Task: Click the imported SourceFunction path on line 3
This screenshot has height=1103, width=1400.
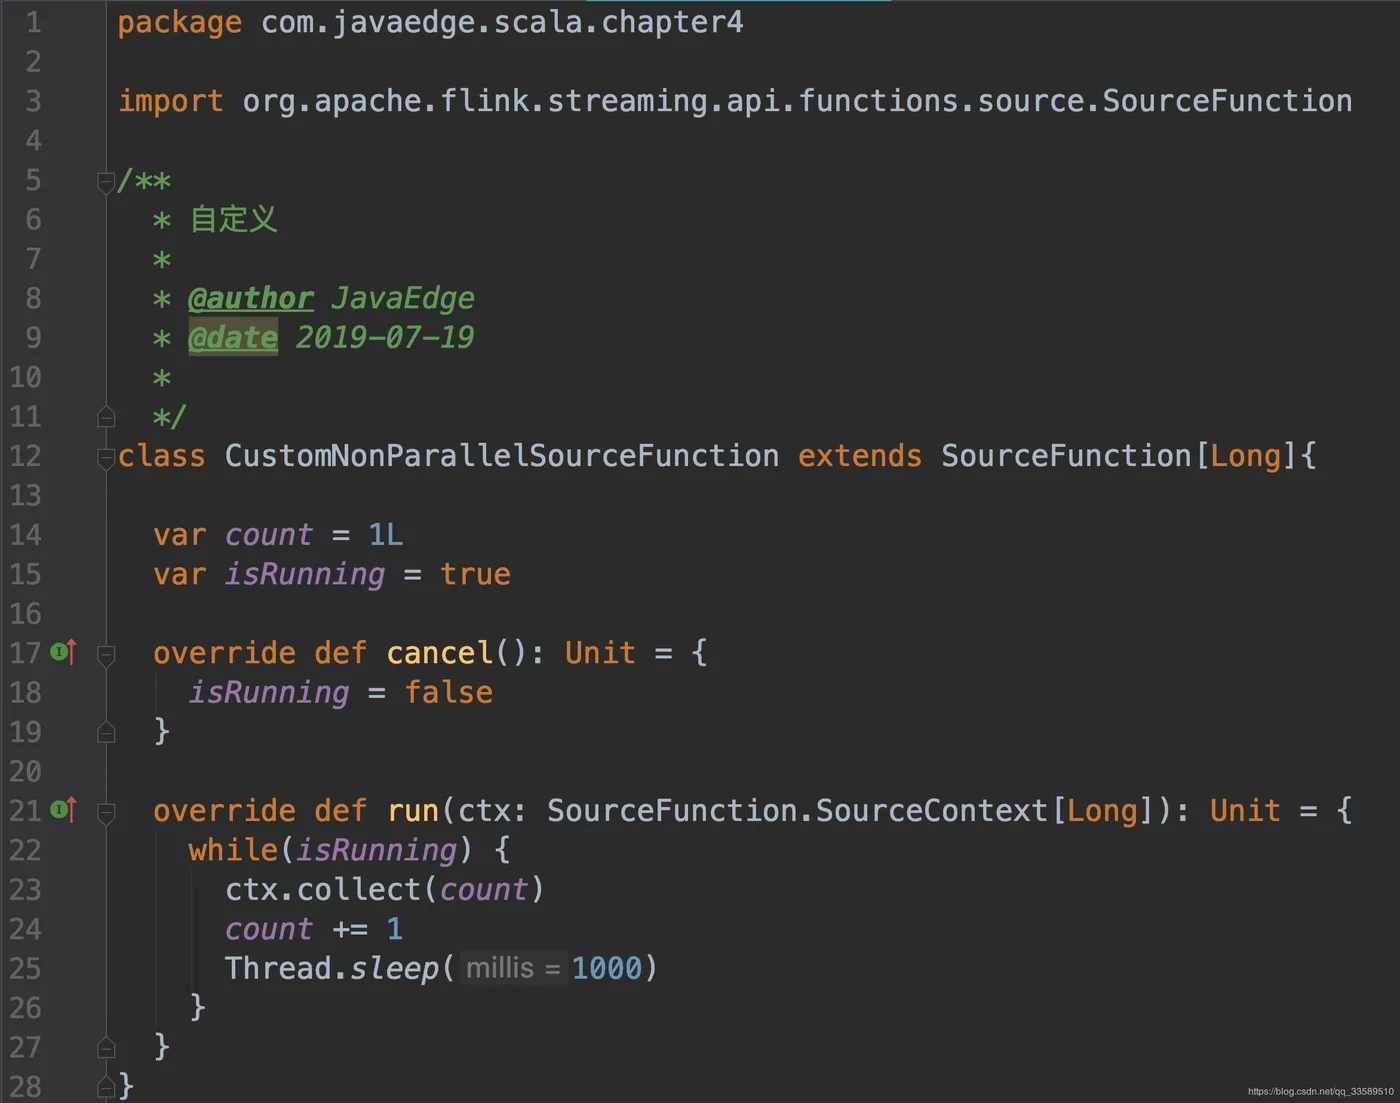Action: 797,101
